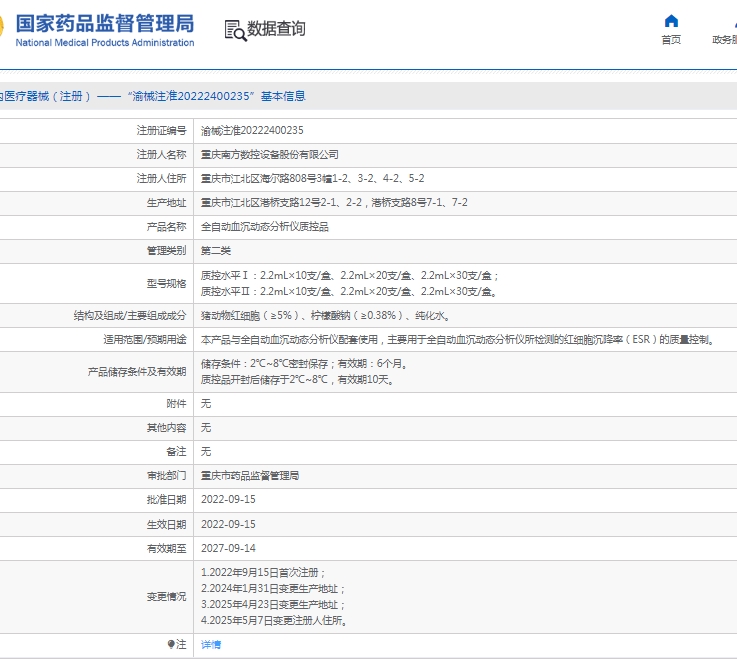Click the production address with 港桥支路12号

click(x=334, y=203)
